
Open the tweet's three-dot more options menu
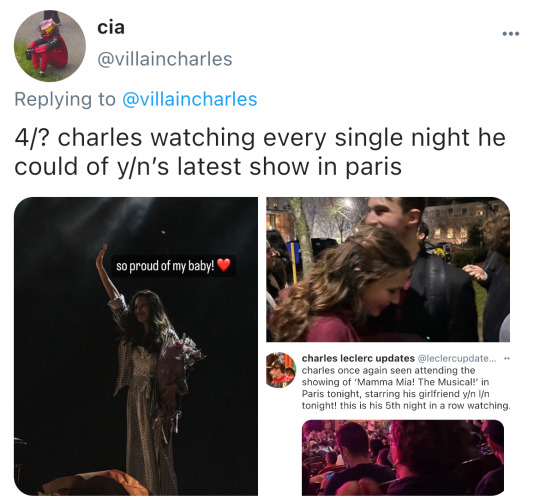tap(511, 33)
